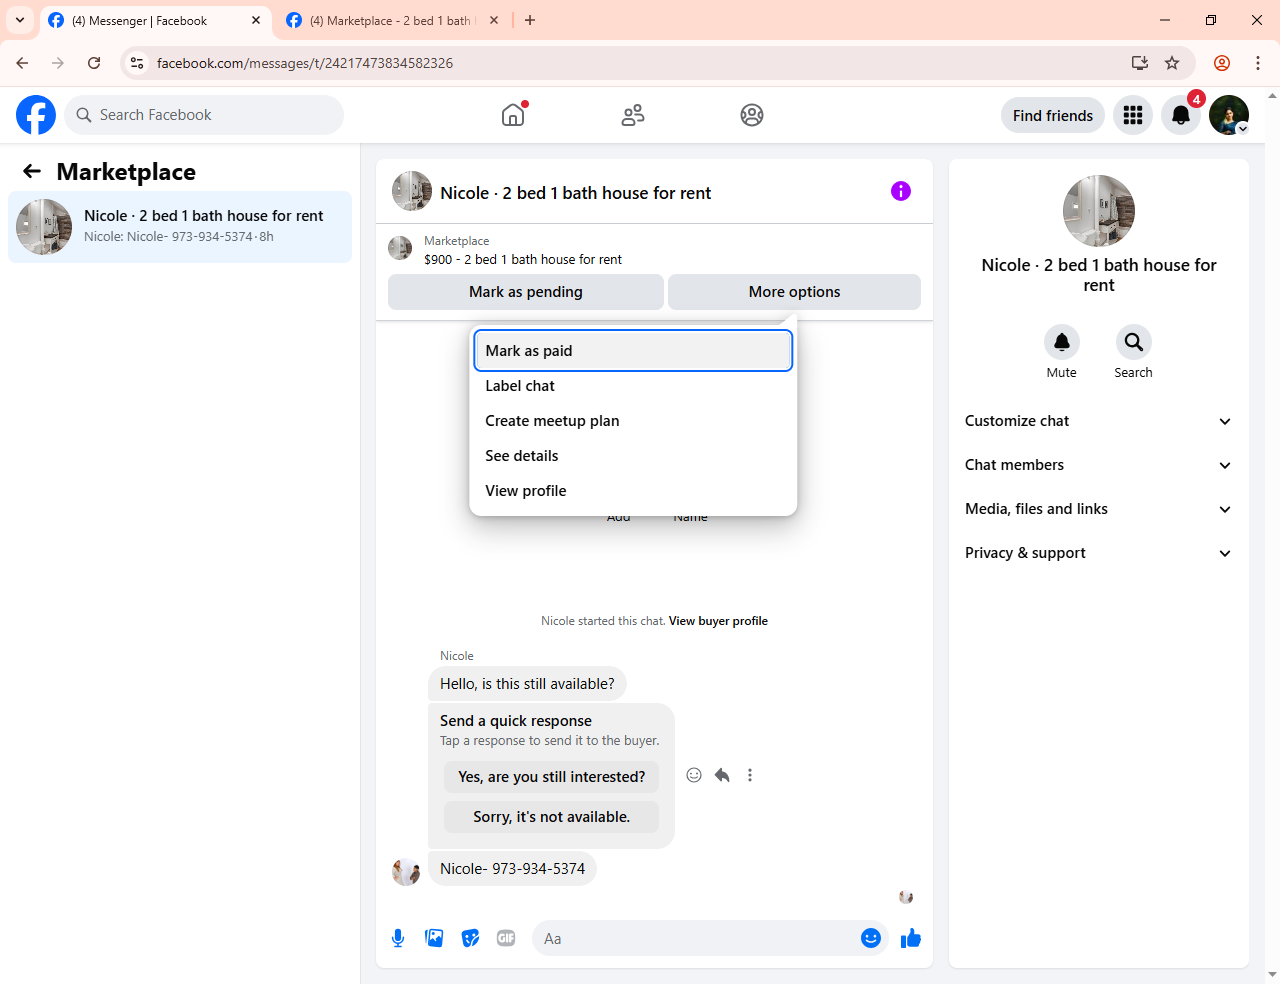Choose See details in menu

tap(633, 456)
